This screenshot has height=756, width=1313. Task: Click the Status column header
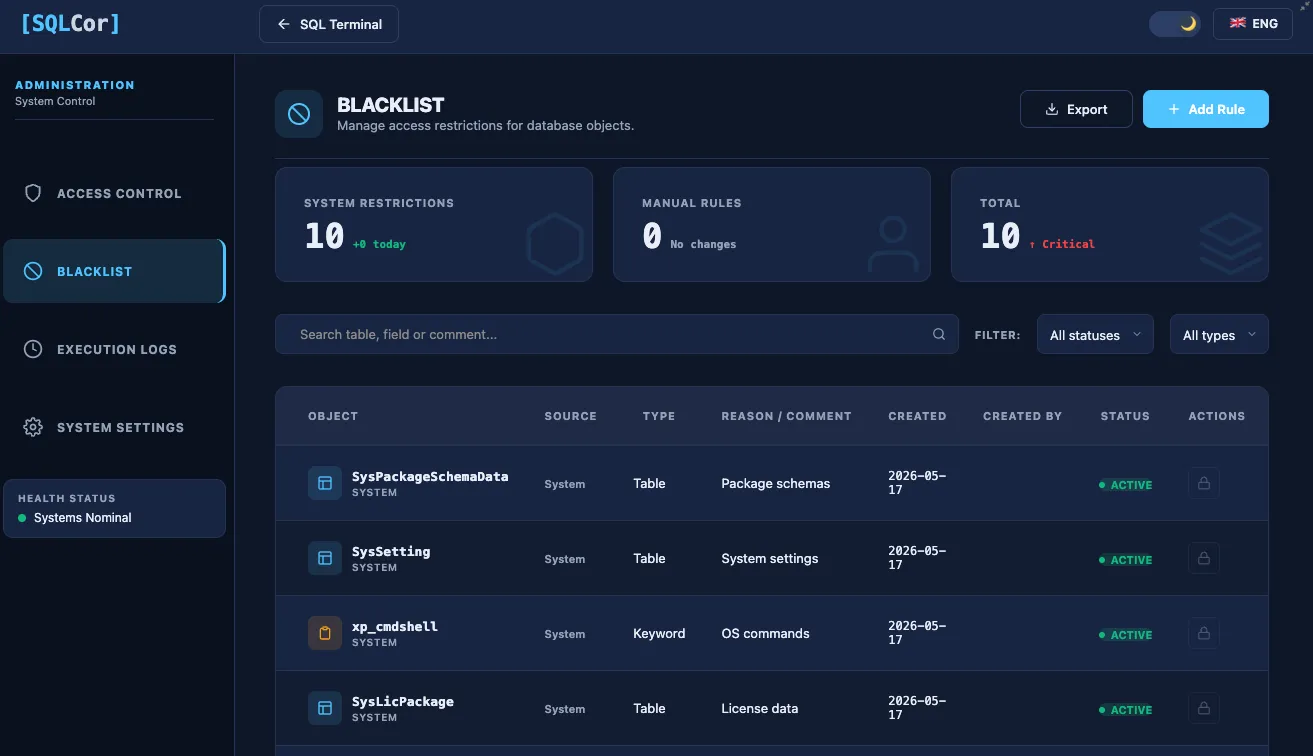pyautogui.click(x=1125, y=416)
